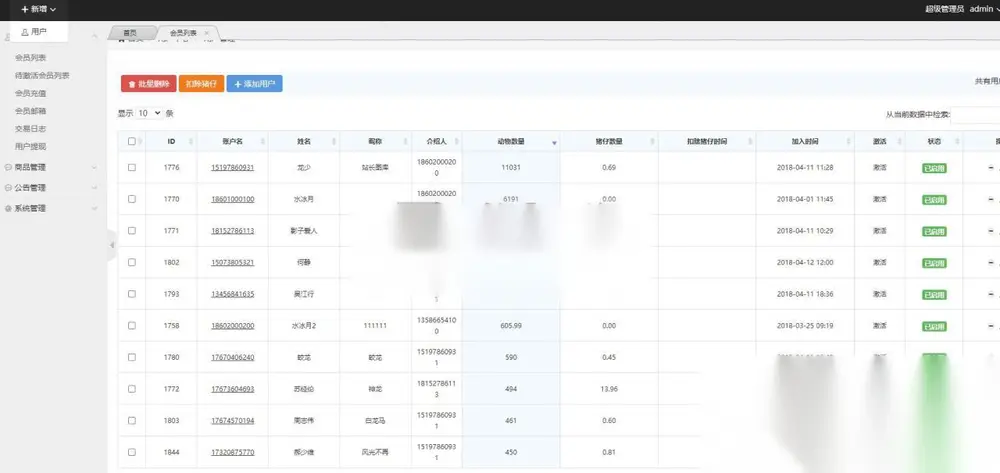The width and height of the screenshot is (1000, 473).
Task: Check the box for ID 1770
Action: coord(132,199)
